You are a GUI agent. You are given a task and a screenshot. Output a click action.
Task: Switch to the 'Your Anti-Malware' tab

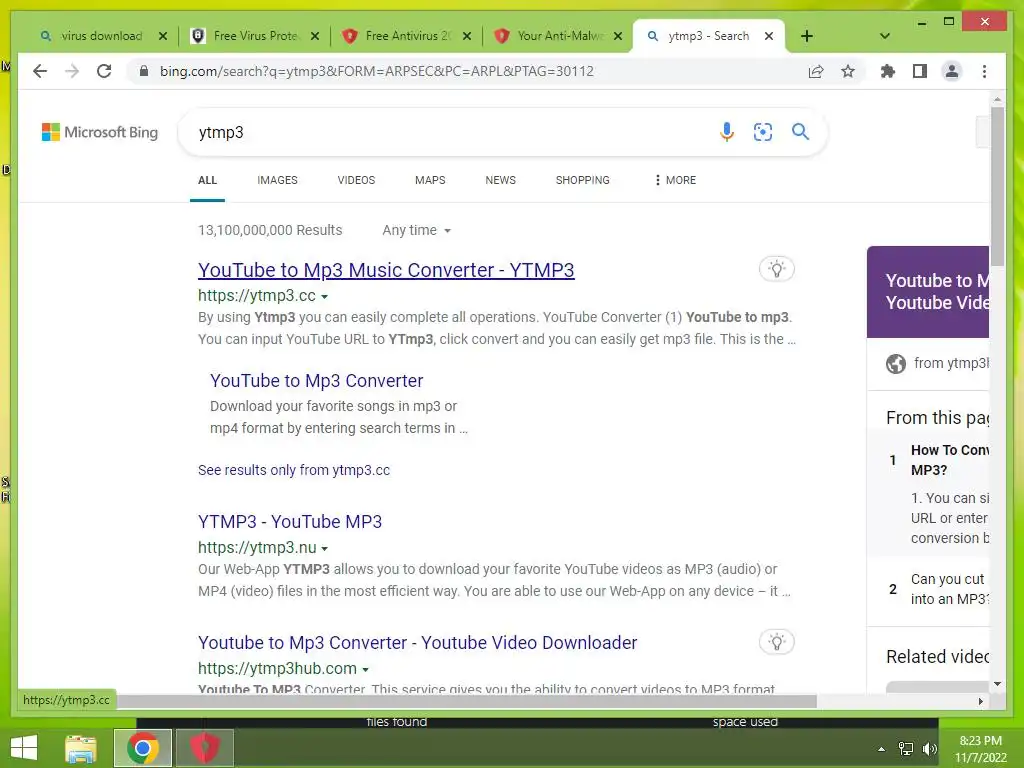(558, 36)
